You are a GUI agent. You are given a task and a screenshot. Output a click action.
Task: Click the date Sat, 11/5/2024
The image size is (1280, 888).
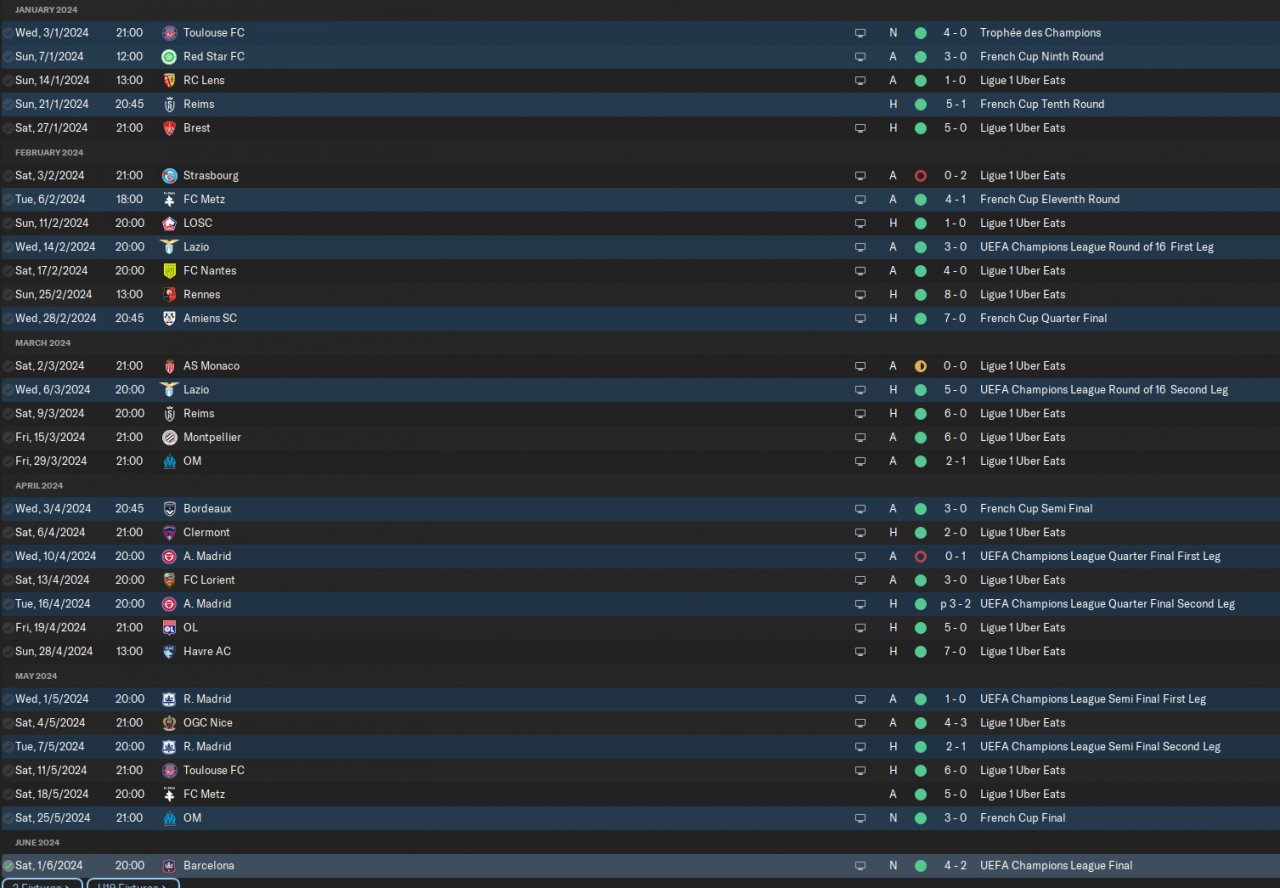[51, 771]
